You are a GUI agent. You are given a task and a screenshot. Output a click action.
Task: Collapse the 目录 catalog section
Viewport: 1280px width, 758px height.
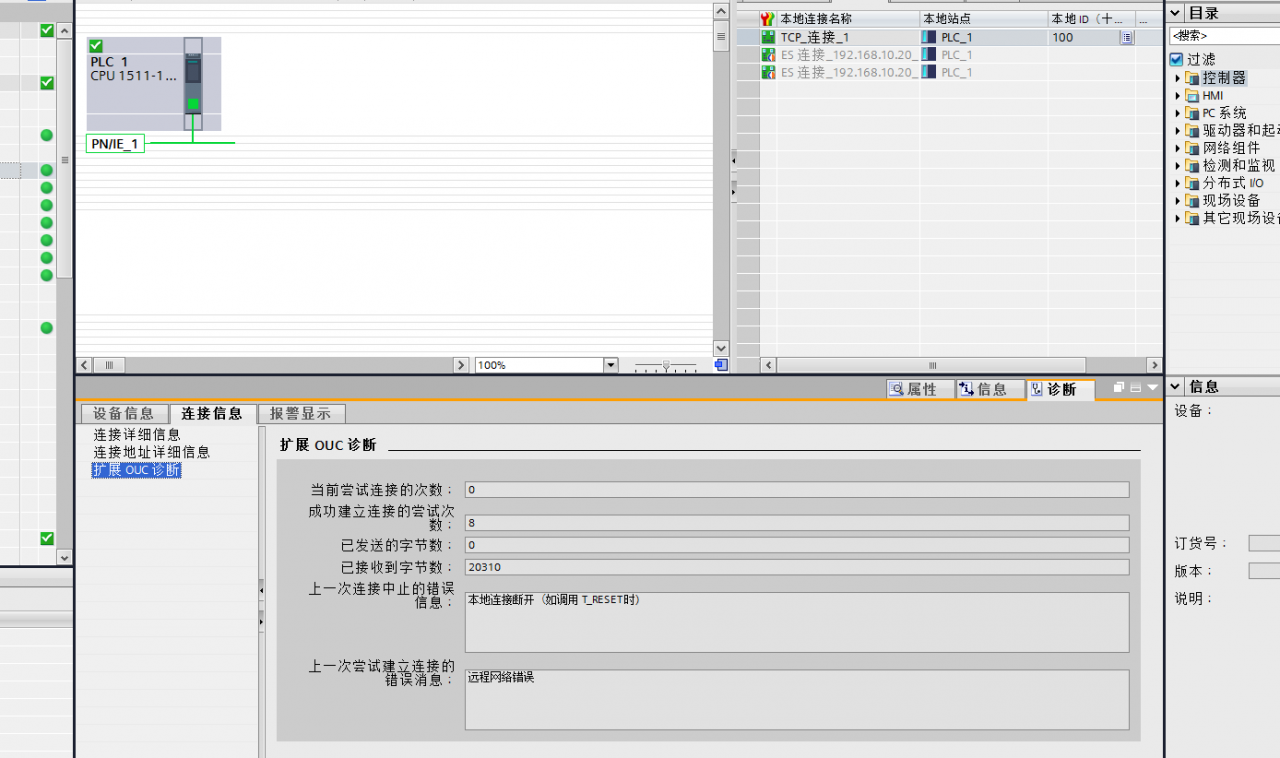pos(1176,13)
